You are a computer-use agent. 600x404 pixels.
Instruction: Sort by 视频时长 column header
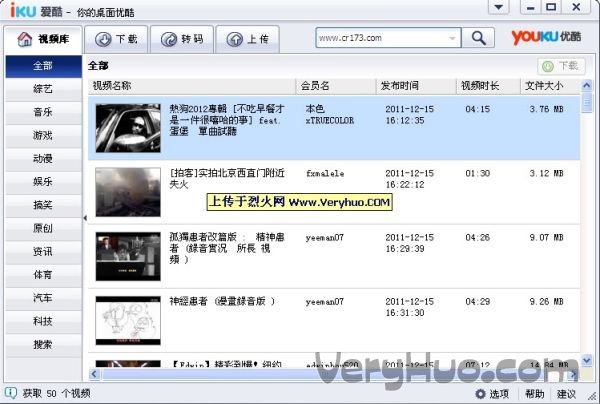point(488,86)
